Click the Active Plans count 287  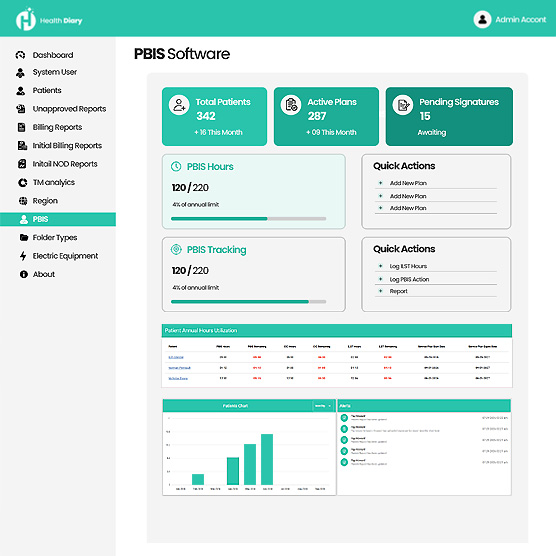pyautogui.click(x=317, y=116)
